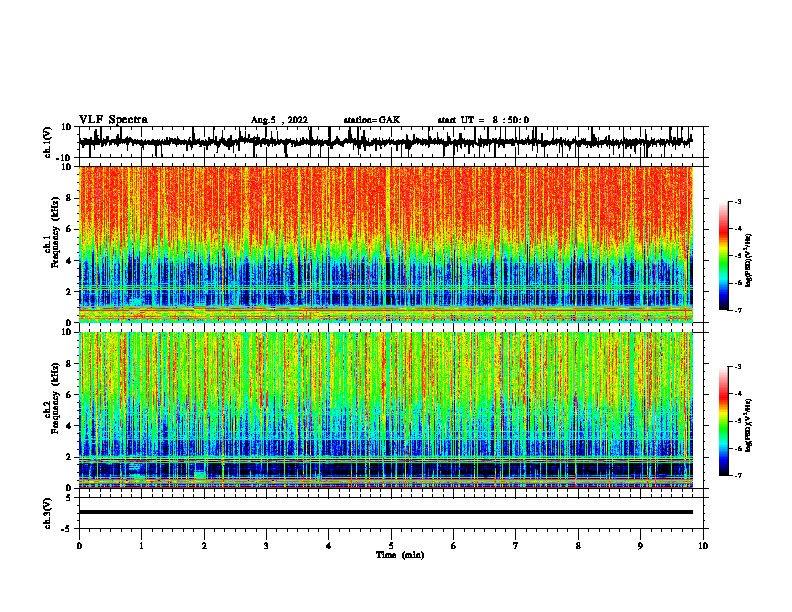The image size is (792, 612).
Task: Click the 'VLF Spectra' title text
Action: point(113,120)
